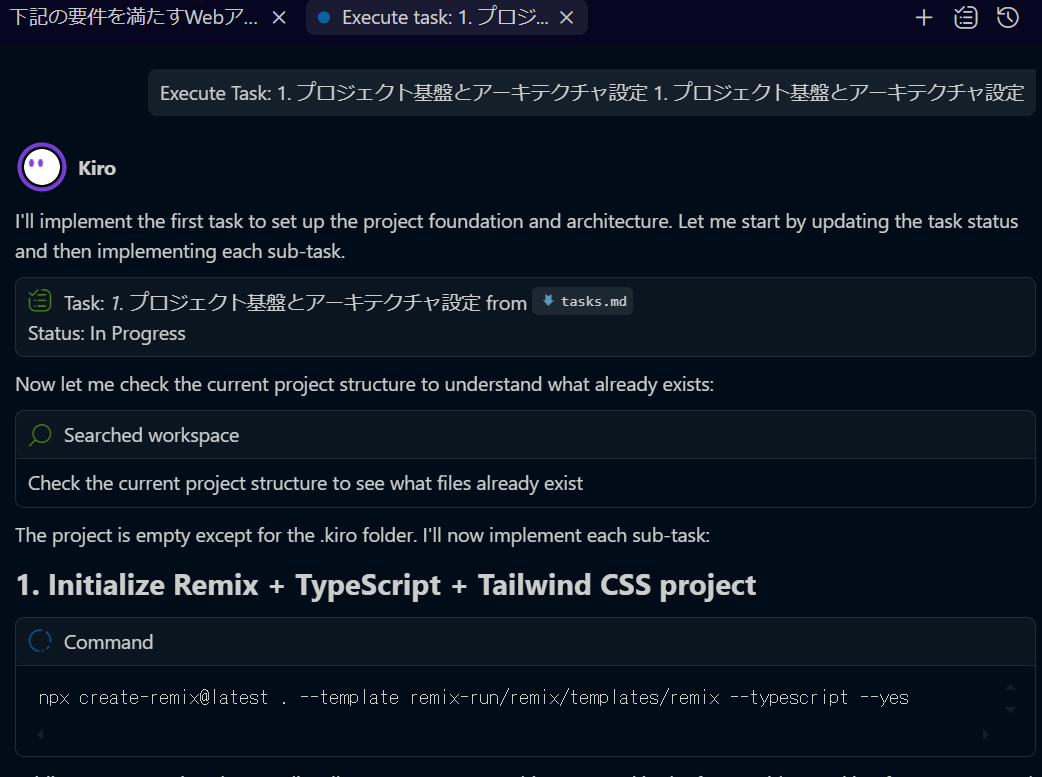Click the Command loading spinner icon
1042x777 pixels.
pyautogui.click(x=40, y=641)
